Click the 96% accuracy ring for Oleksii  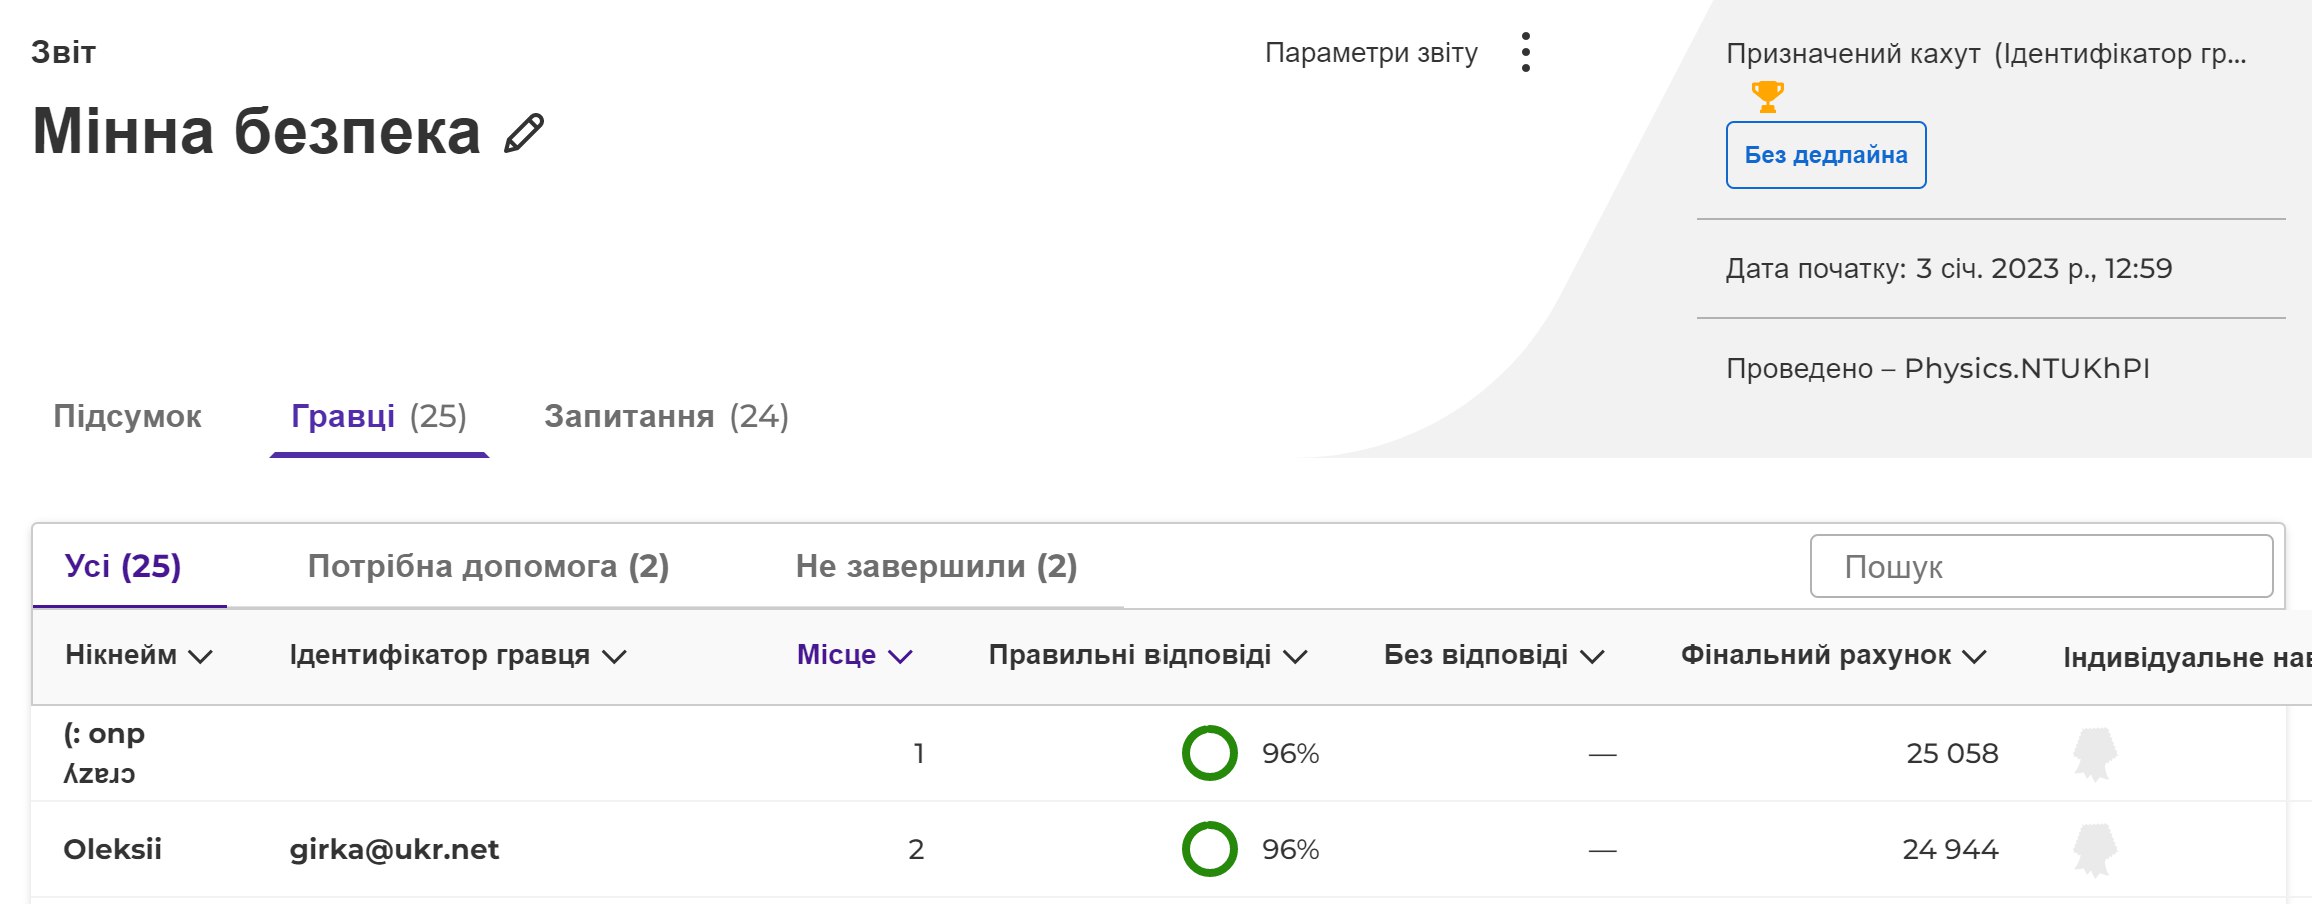(x=1209, y=849)
